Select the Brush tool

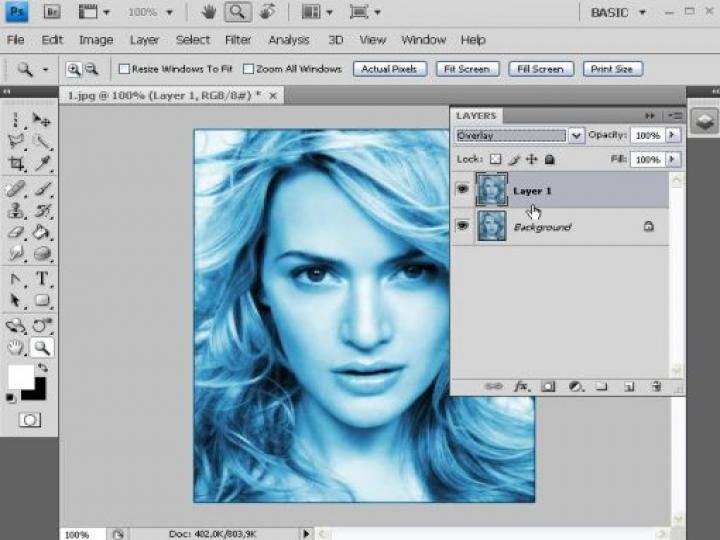[42, 189]
